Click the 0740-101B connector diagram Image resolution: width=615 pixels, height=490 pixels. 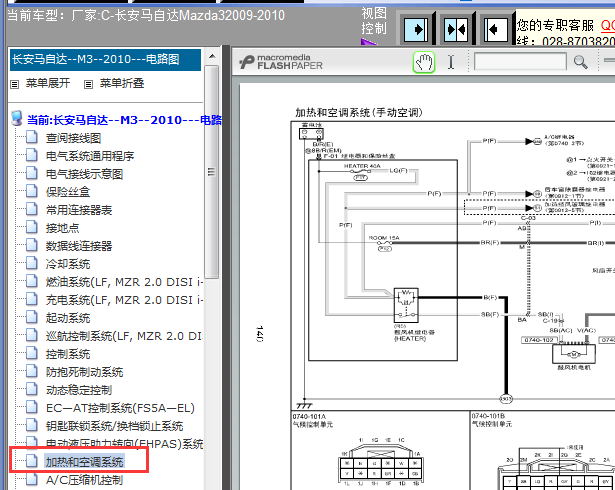pos(557,469)
